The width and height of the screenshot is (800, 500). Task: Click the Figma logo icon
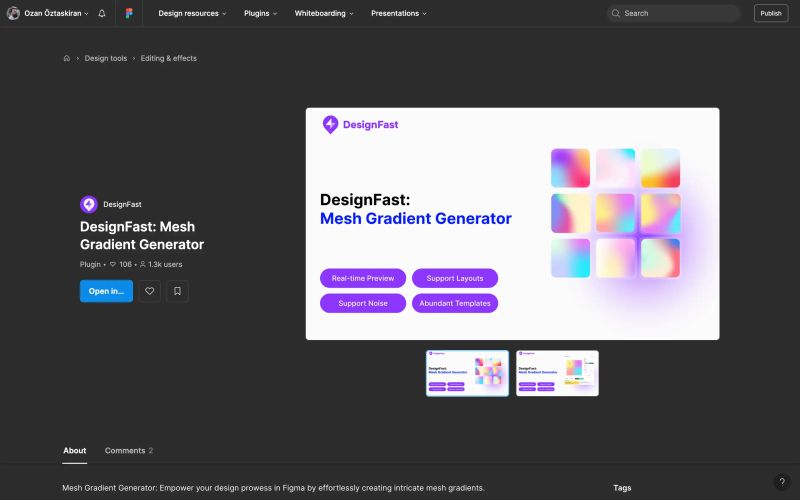coord(129,13)
